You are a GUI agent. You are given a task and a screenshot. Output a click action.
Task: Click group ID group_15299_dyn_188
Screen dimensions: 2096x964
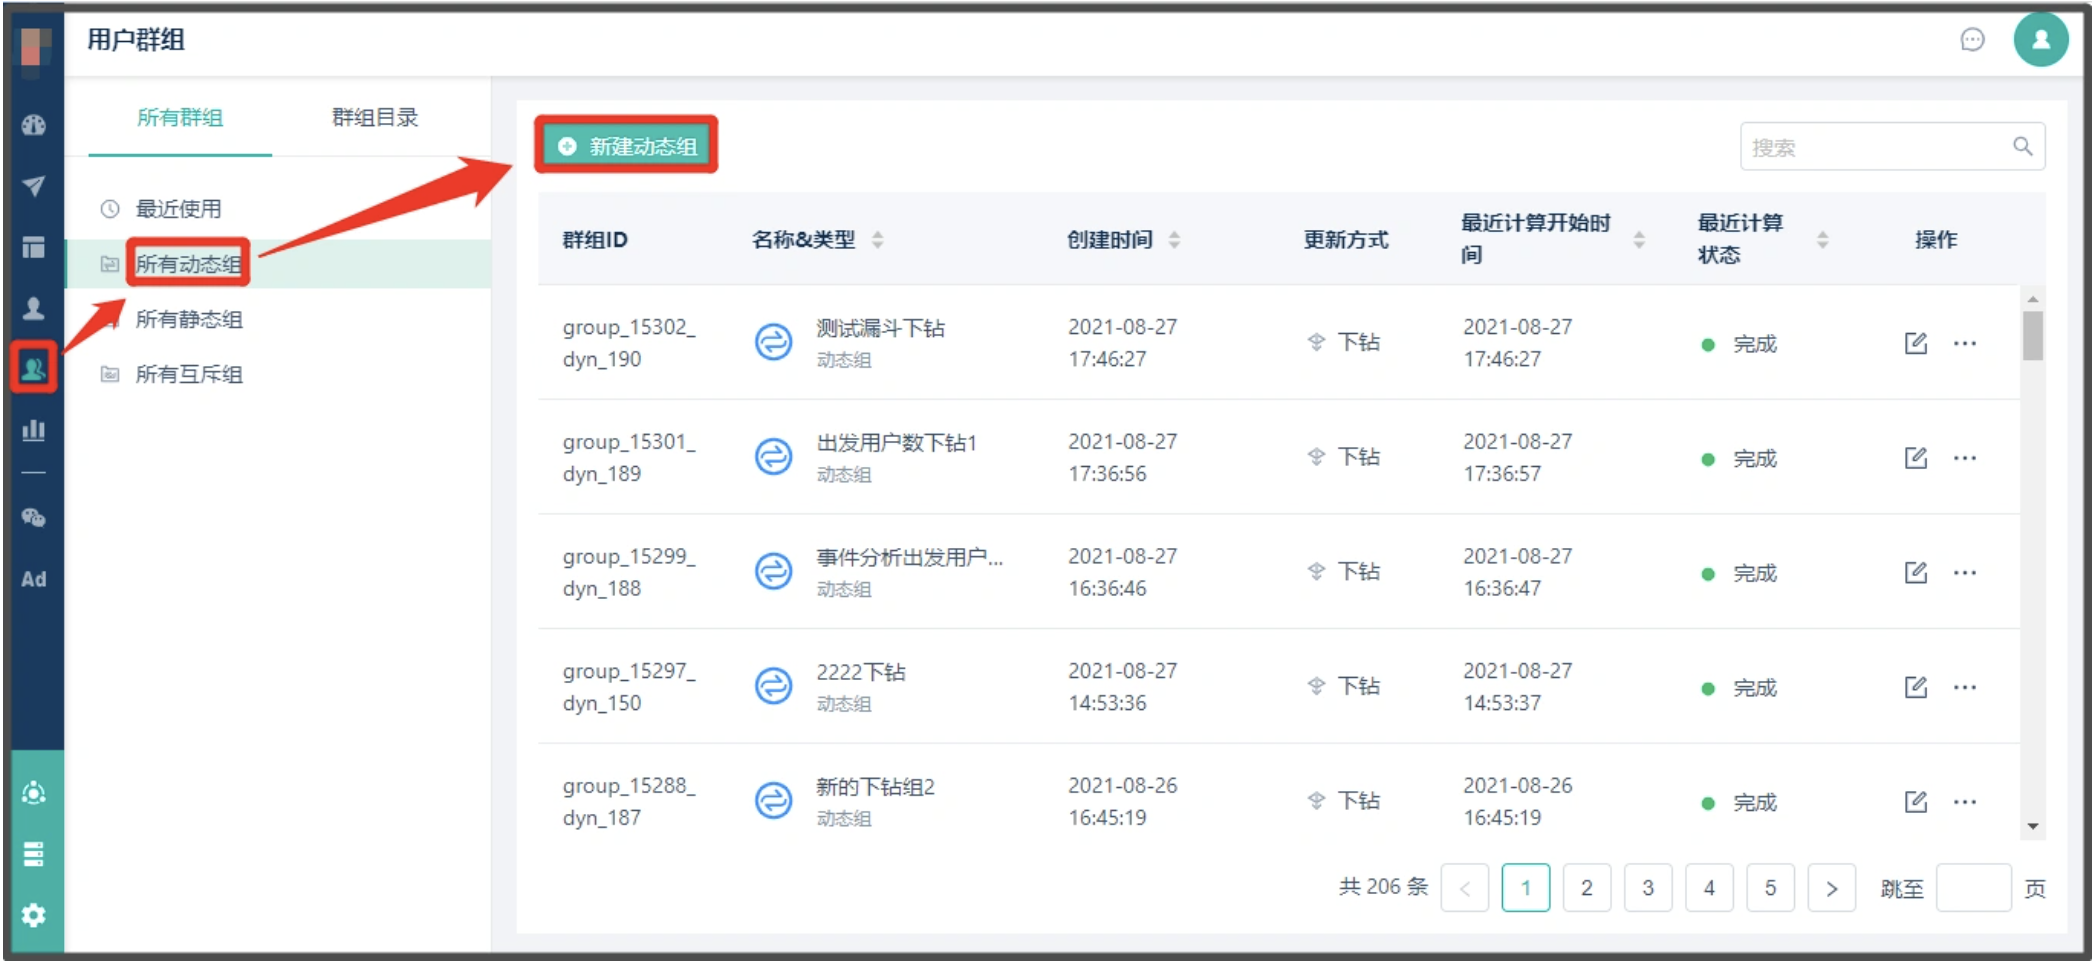pos(629,572)
